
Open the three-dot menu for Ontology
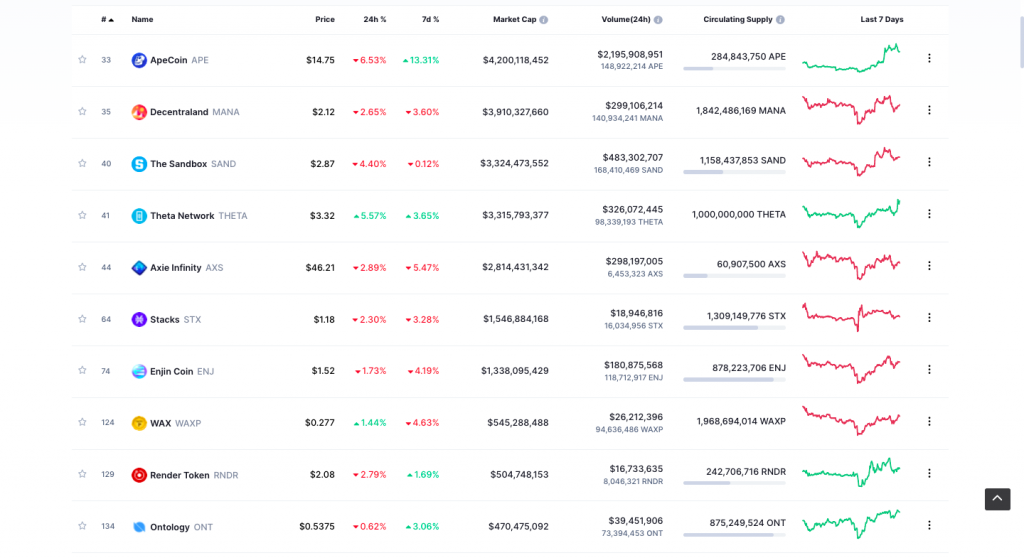click(x=929, y=525)
